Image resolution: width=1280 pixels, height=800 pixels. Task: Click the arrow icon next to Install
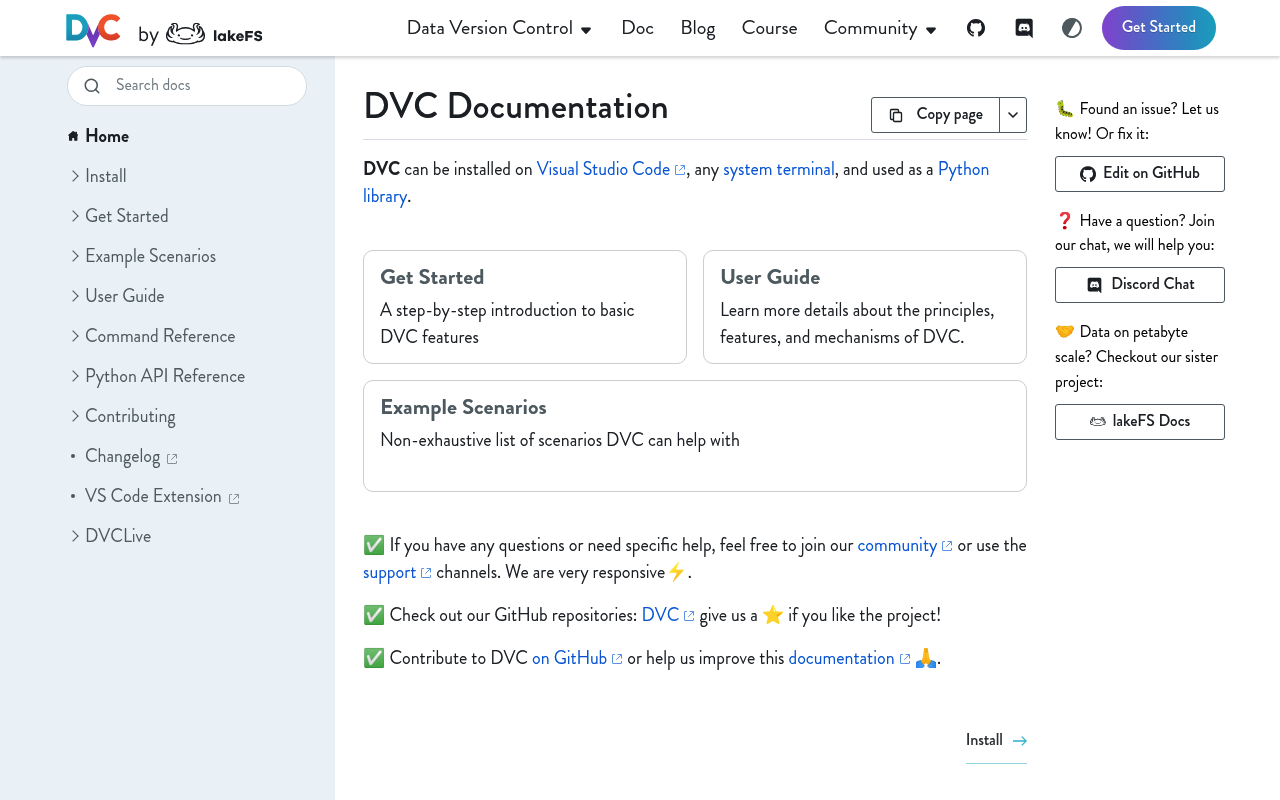point(1020,741)
